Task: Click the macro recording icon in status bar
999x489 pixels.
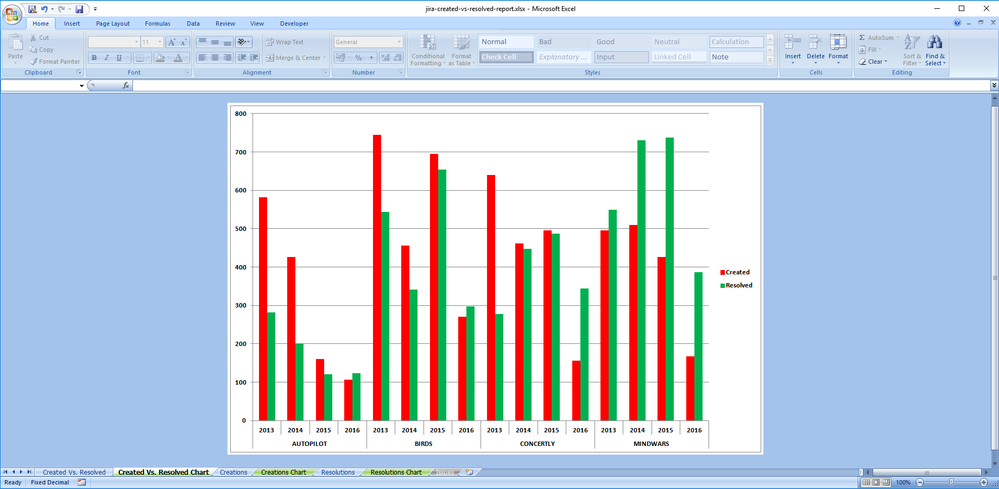Action: pos(82,483)
